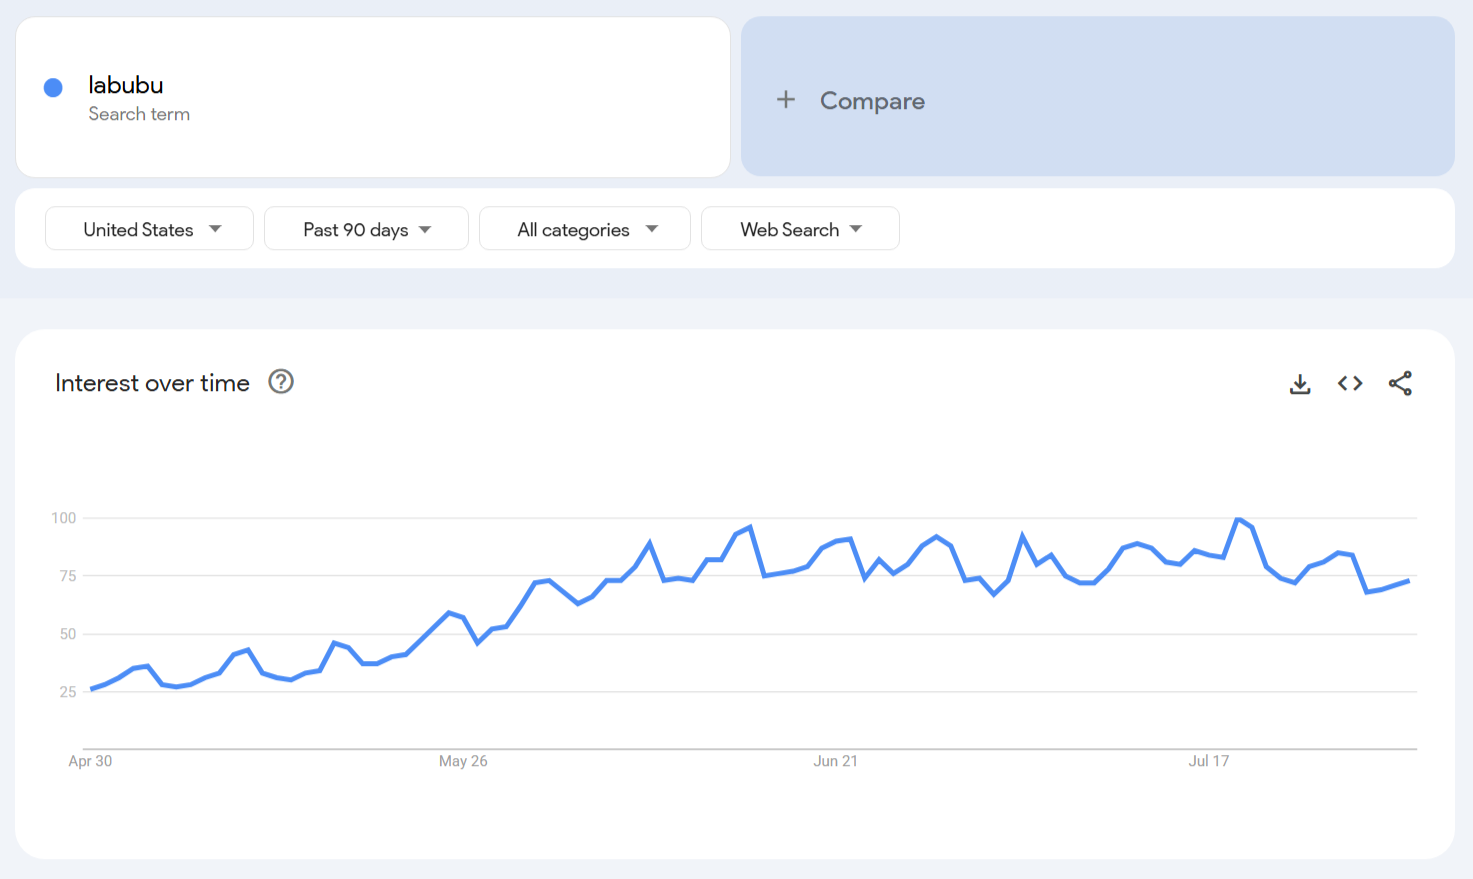This screenshot has width=1473, height=879.
Task: Click the Search term label under labubu
Action: [139, 113]
